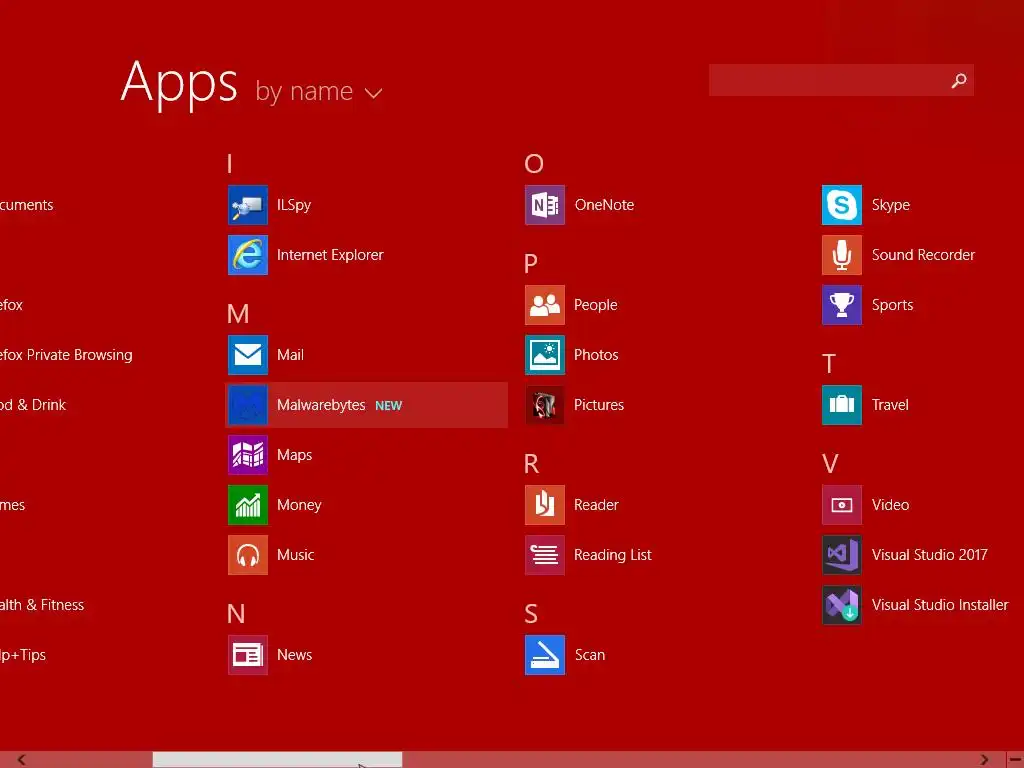Viewport: 1024px width, 768px height.
Task: Open the Visual Studio Installer icon
Action: (x=842, y=605)
